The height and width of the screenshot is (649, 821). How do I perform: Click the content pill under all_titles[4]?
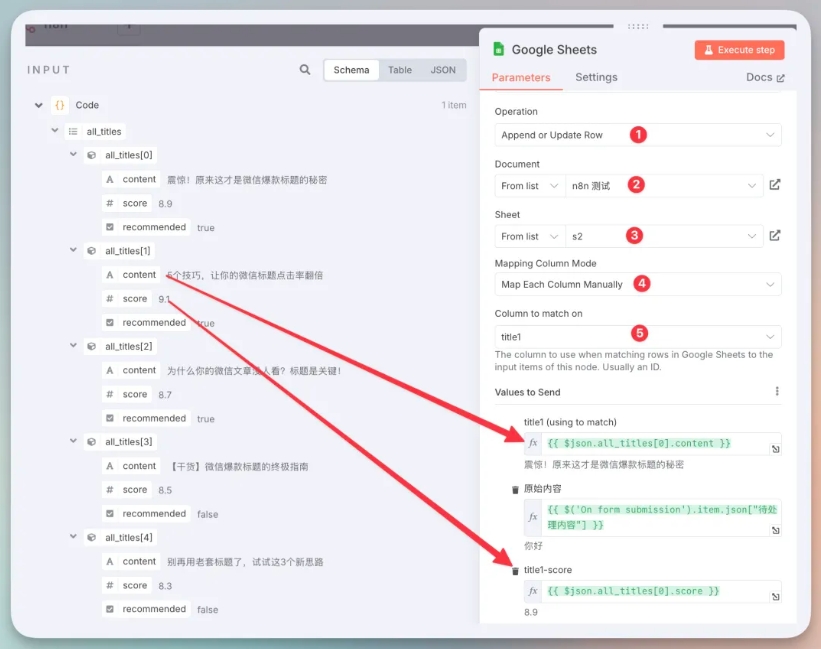click(x=131, y=562)
